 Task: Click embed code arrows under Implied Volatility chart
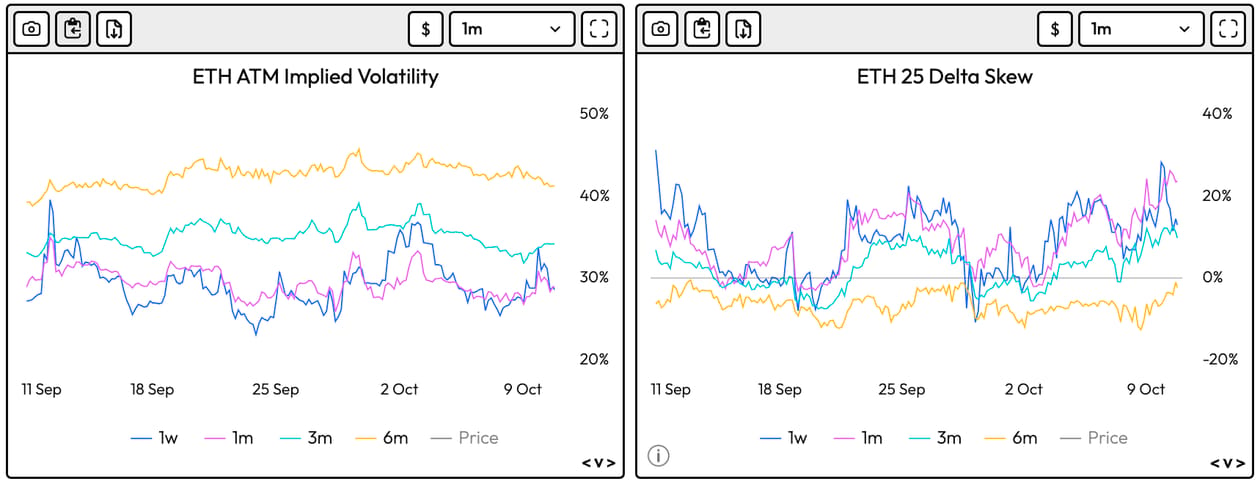pos(598,463)
